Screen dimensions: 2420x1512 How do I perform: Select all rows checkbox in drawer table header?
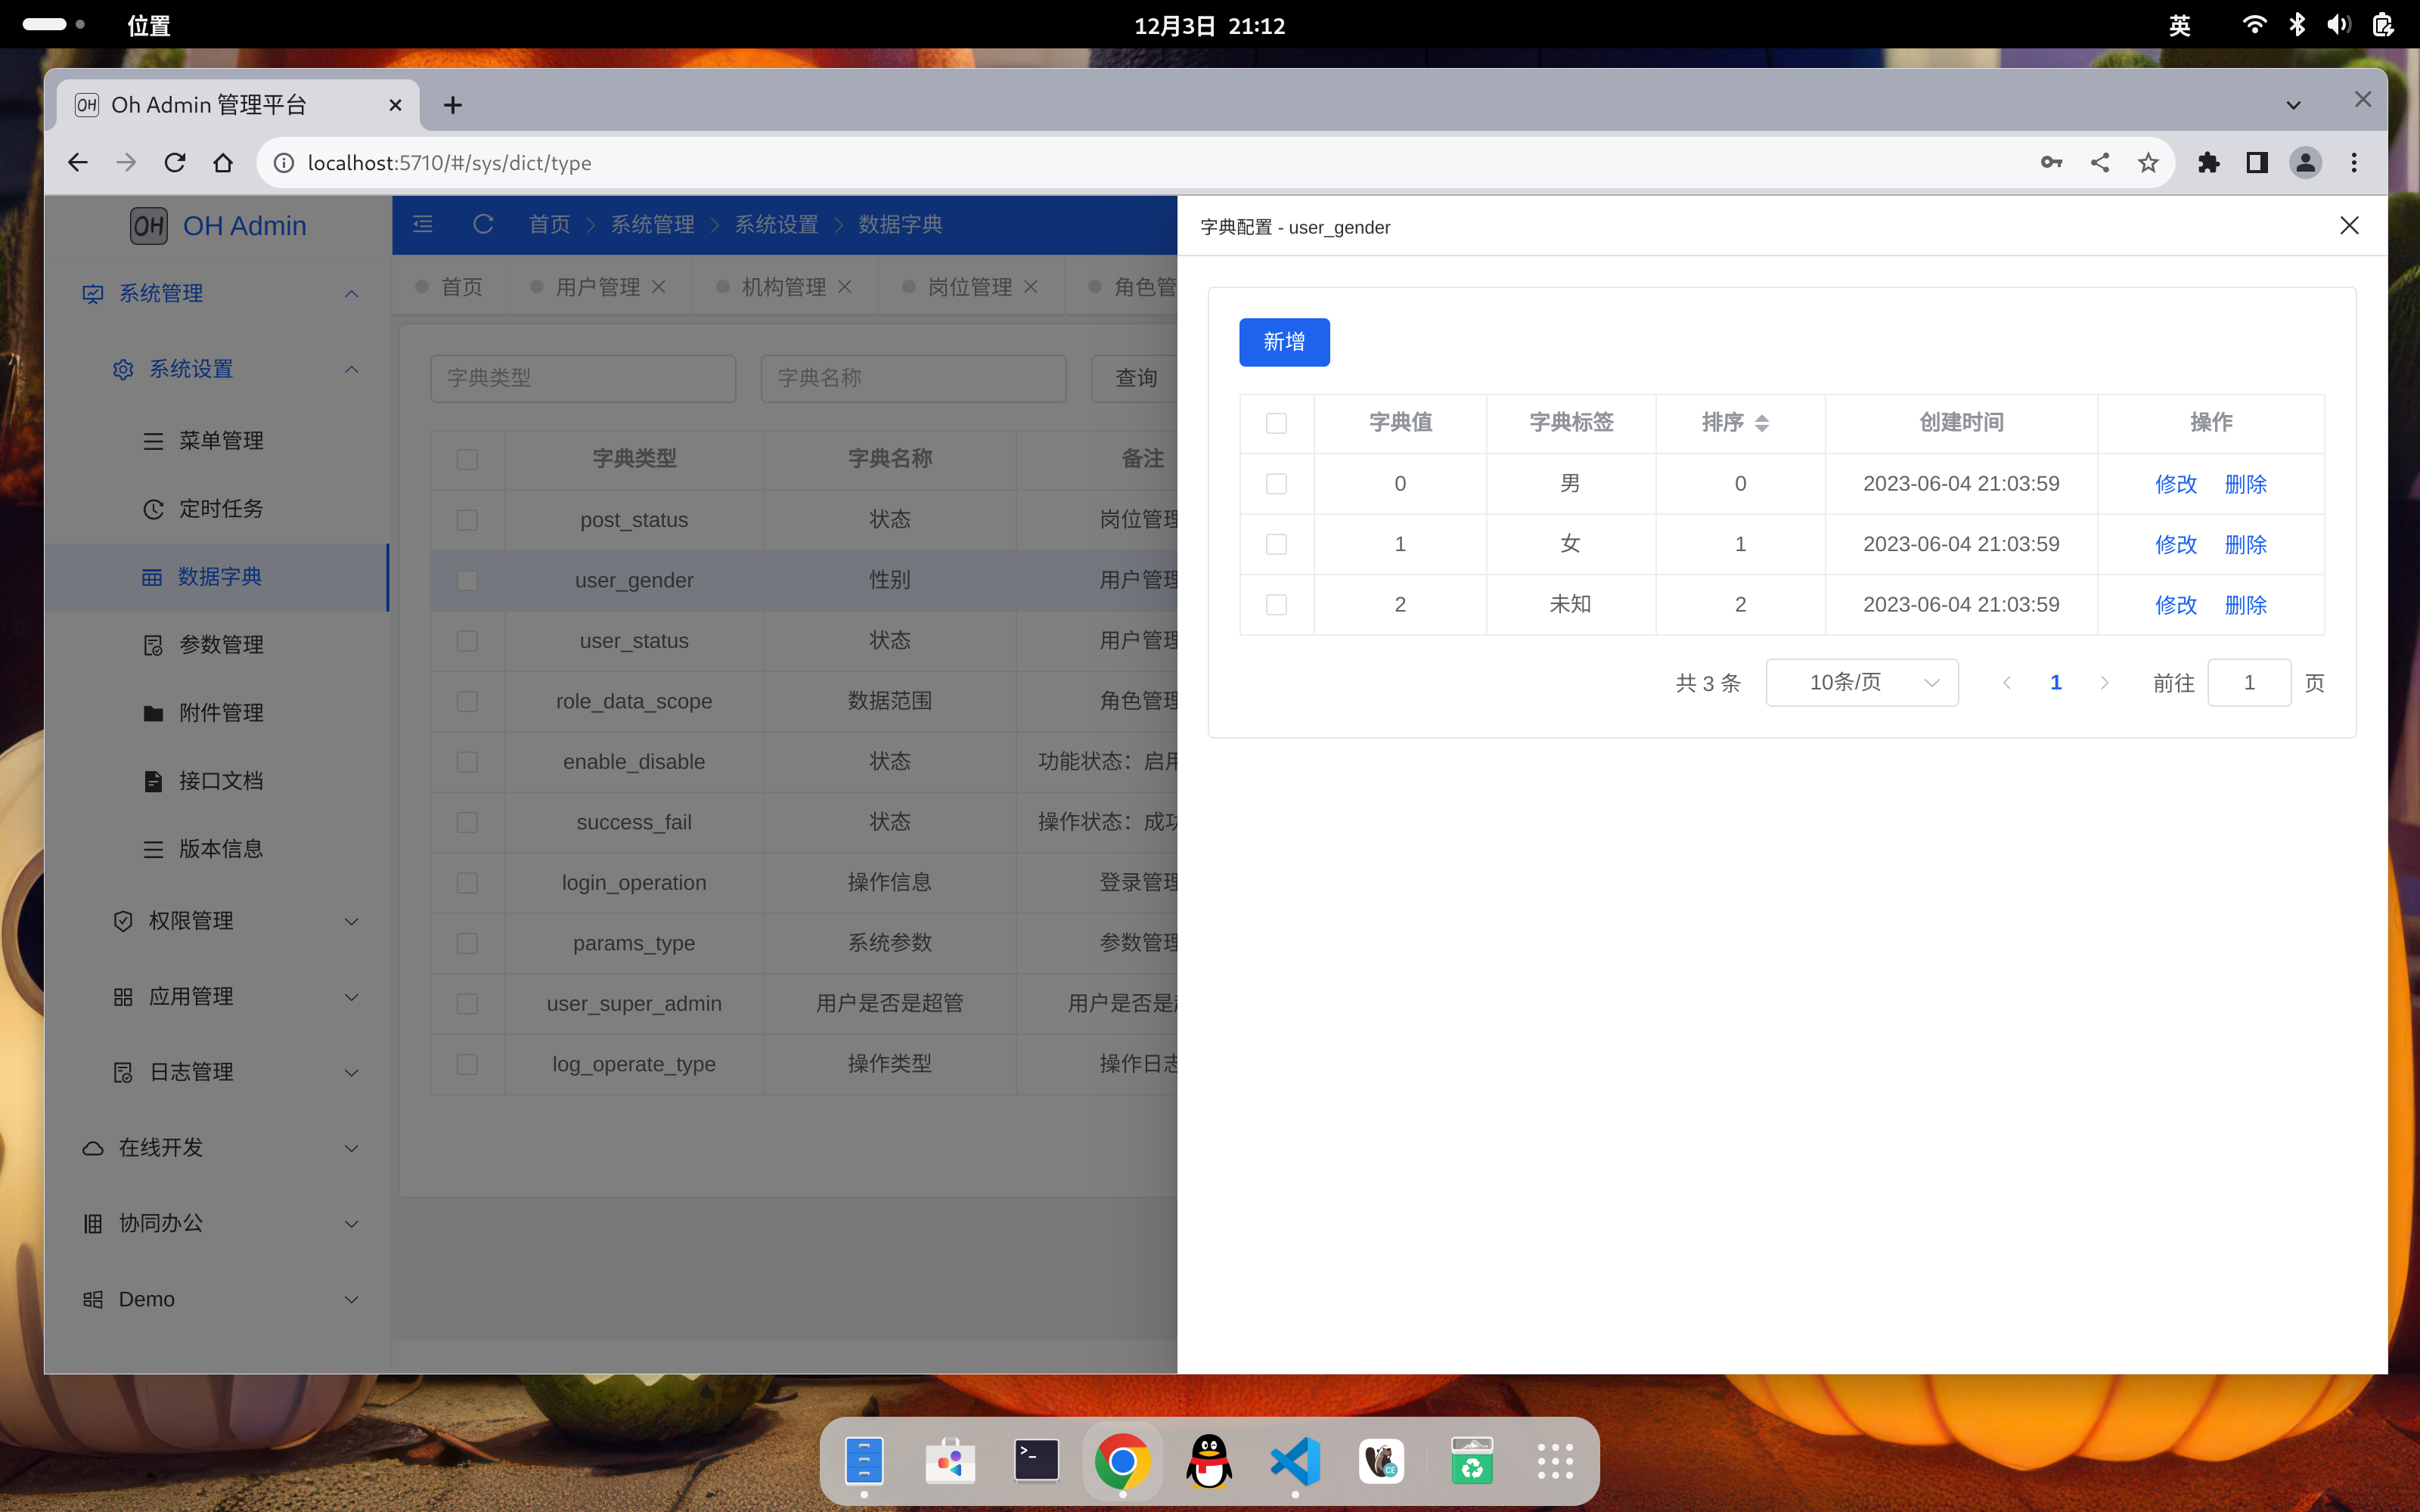point(1276,423)
